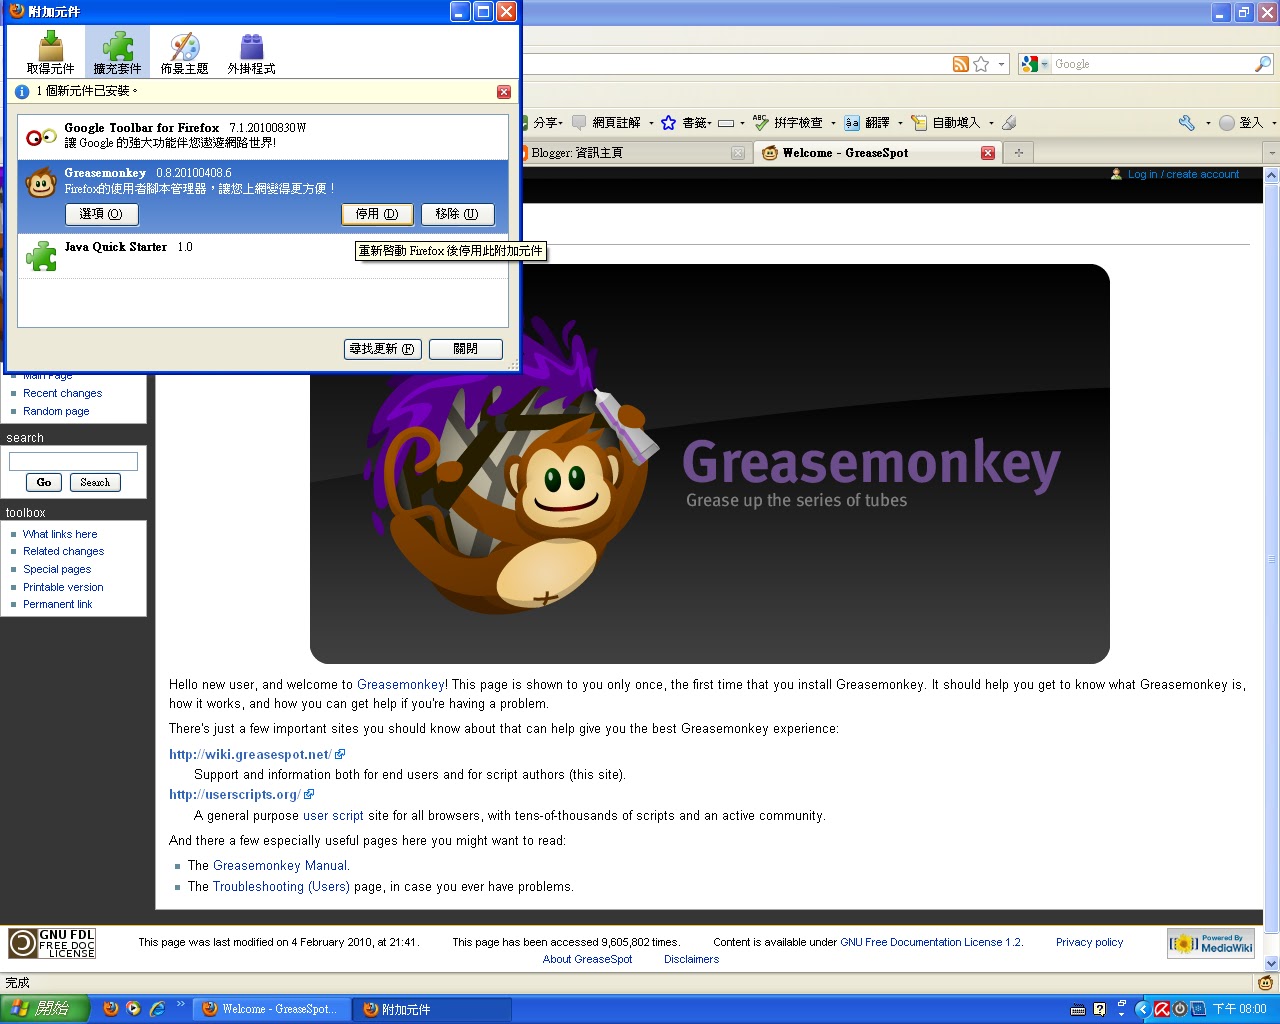
Task: Click the 書籤 (Bookmarks) star icon in toolbar
Action: tap(669, 123)
